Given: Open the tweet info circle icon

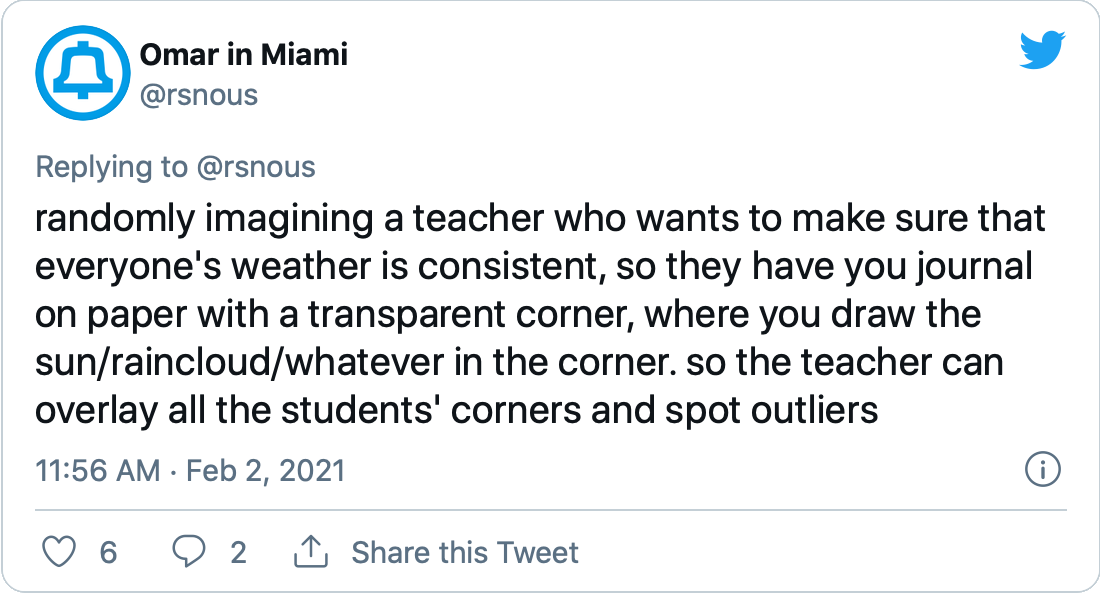Looking at the screenshot, I should [1042, 469].
